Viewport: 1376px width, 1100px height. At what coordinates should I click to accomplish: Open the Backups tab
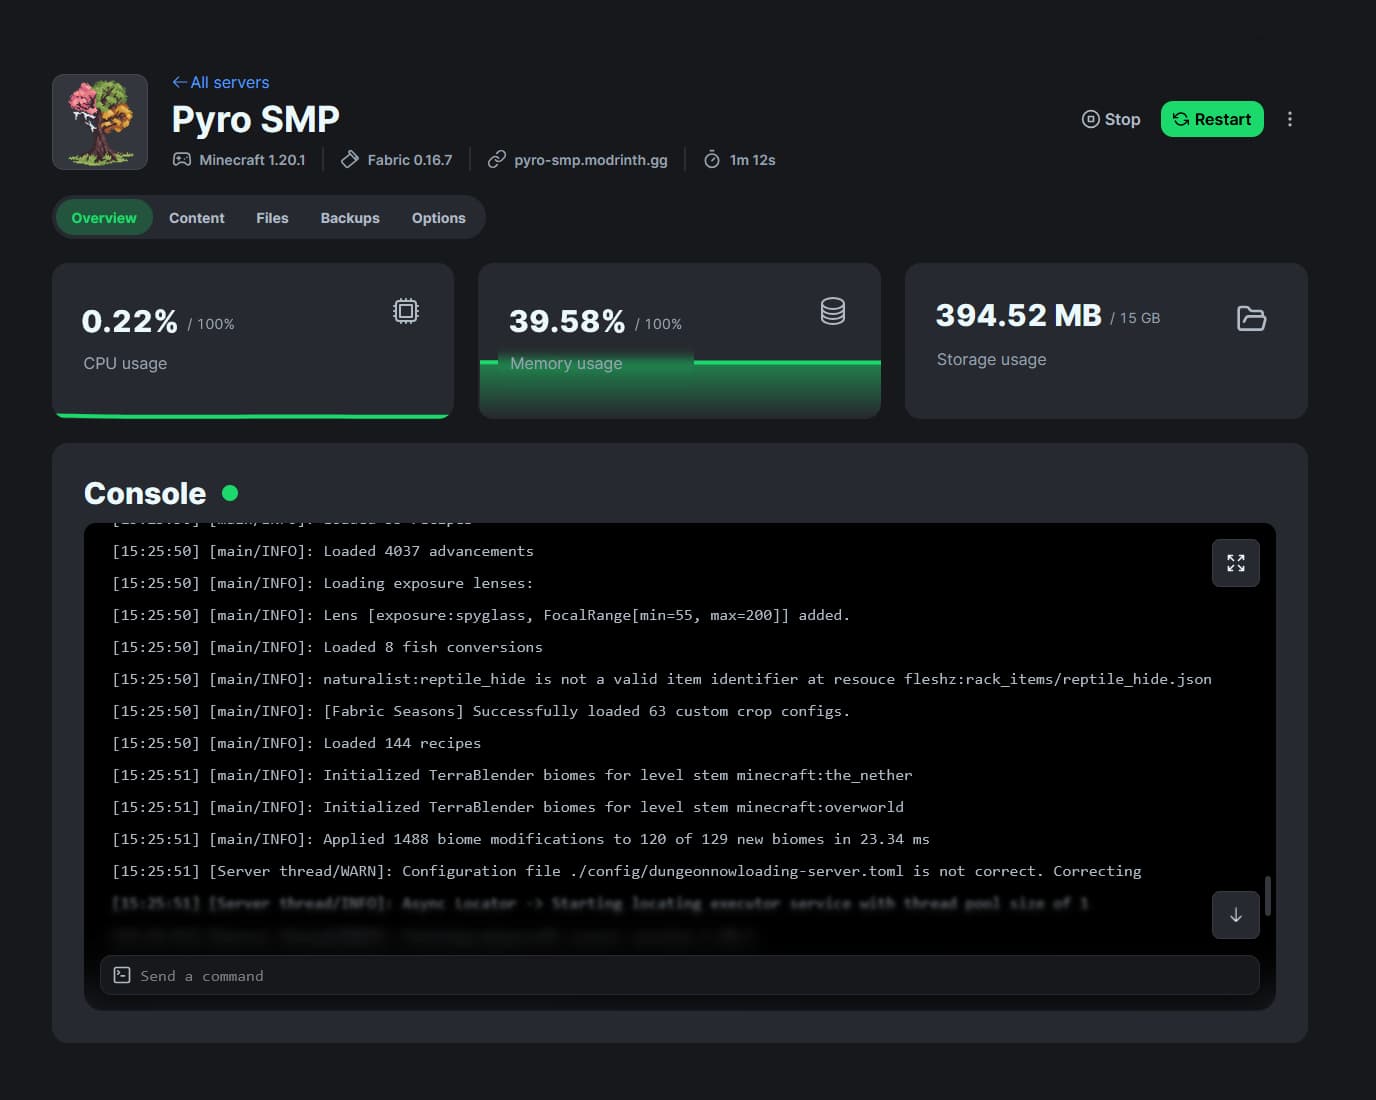pyautogui.click(x=349, y=217)
